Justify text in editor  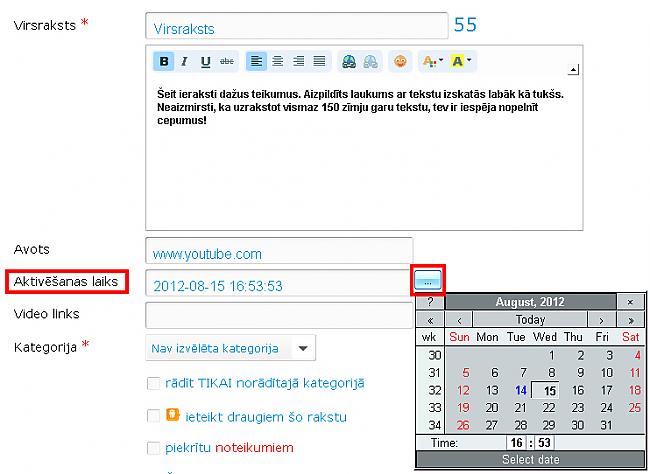[x=319, y=61]
